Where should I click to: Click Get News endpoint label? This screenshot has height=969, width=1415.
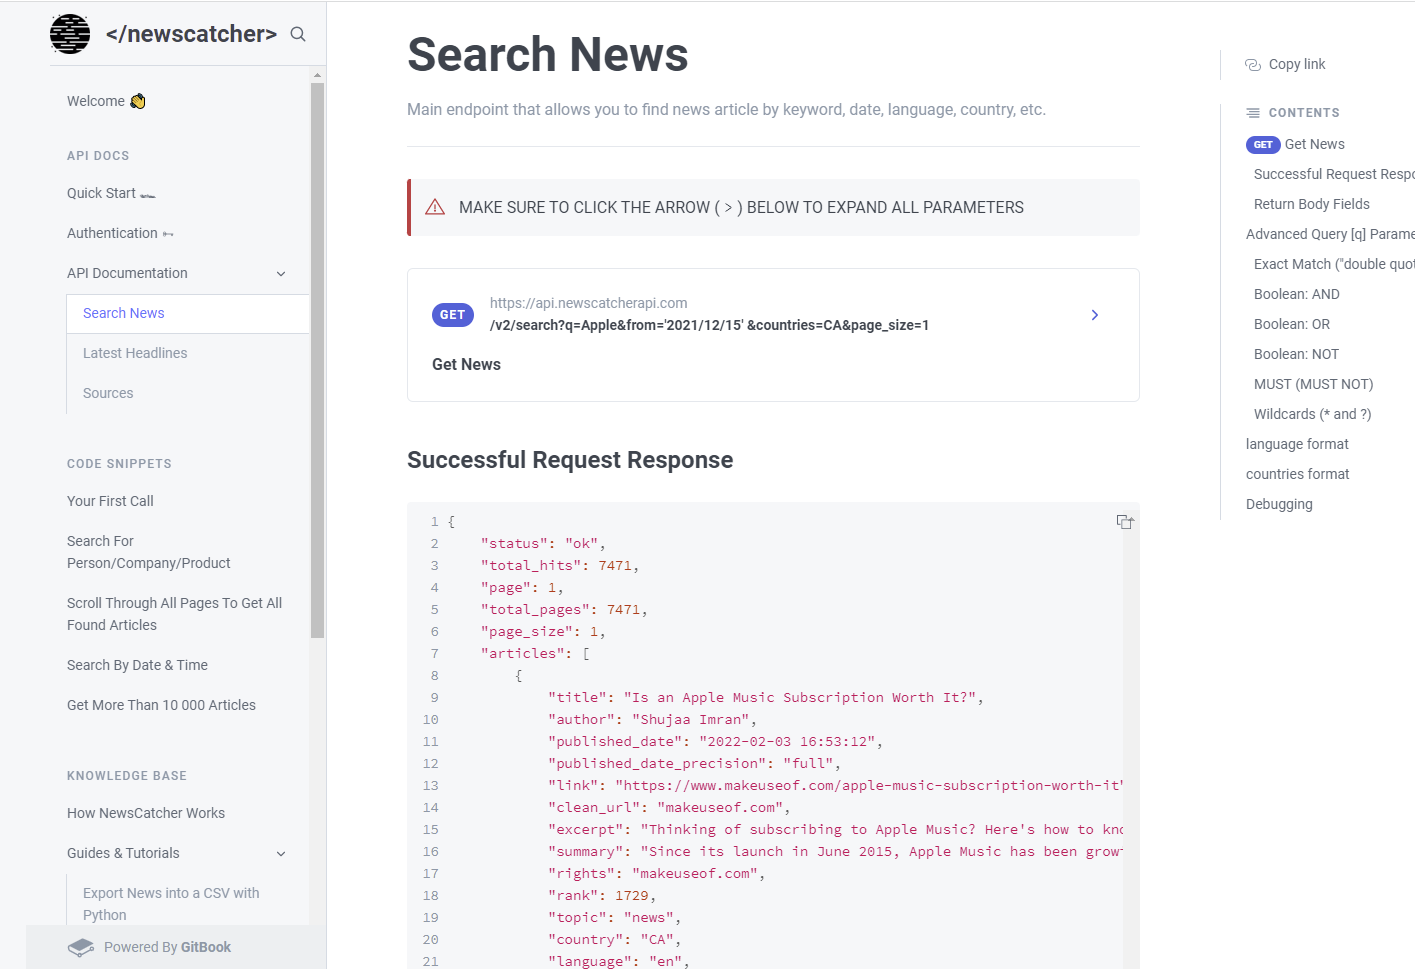point(466,365)
